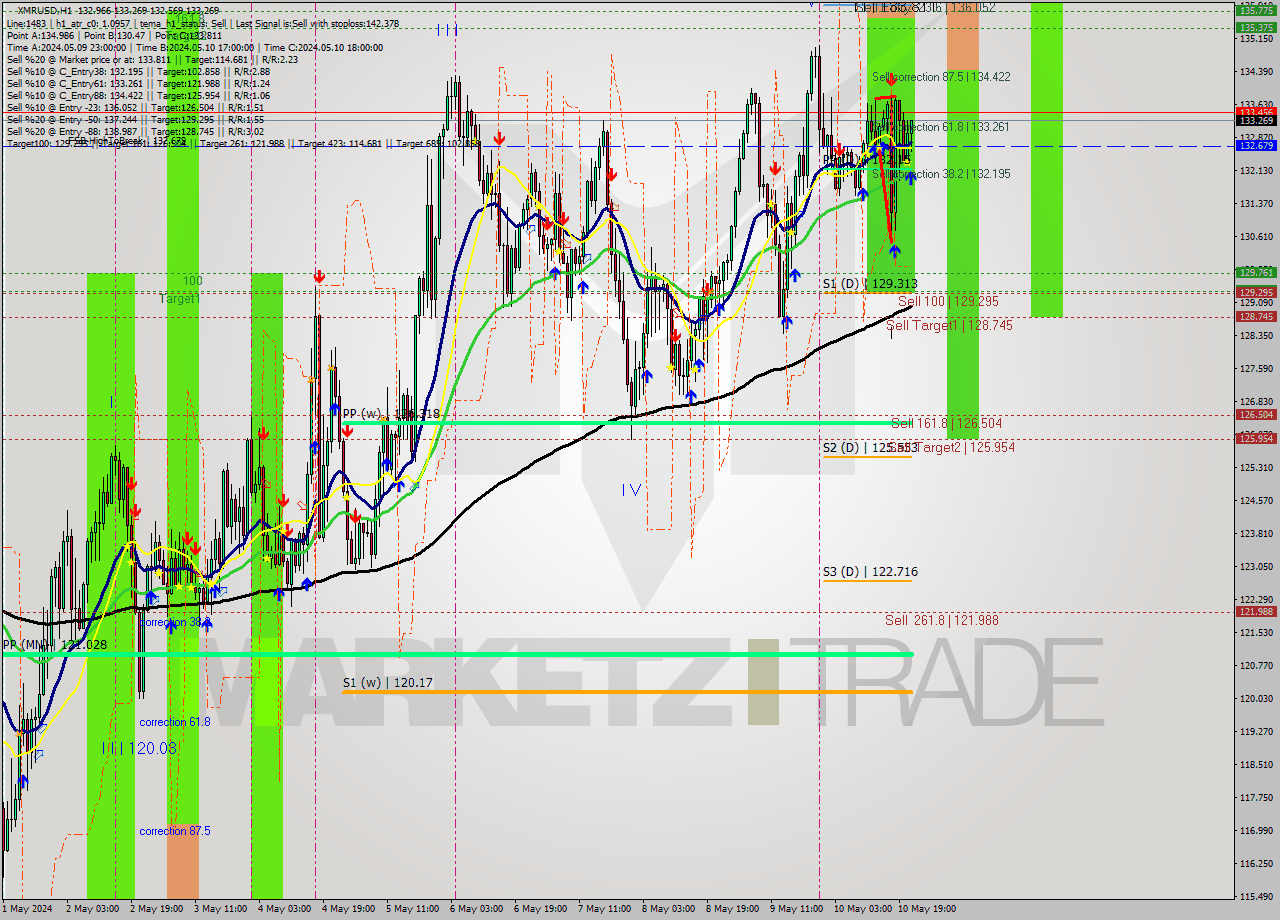Click the 'Sell 261.8 | 121.988' chart label
Image resolution: width=1280 pixels, height=920 pixels.
coord(942,620)
